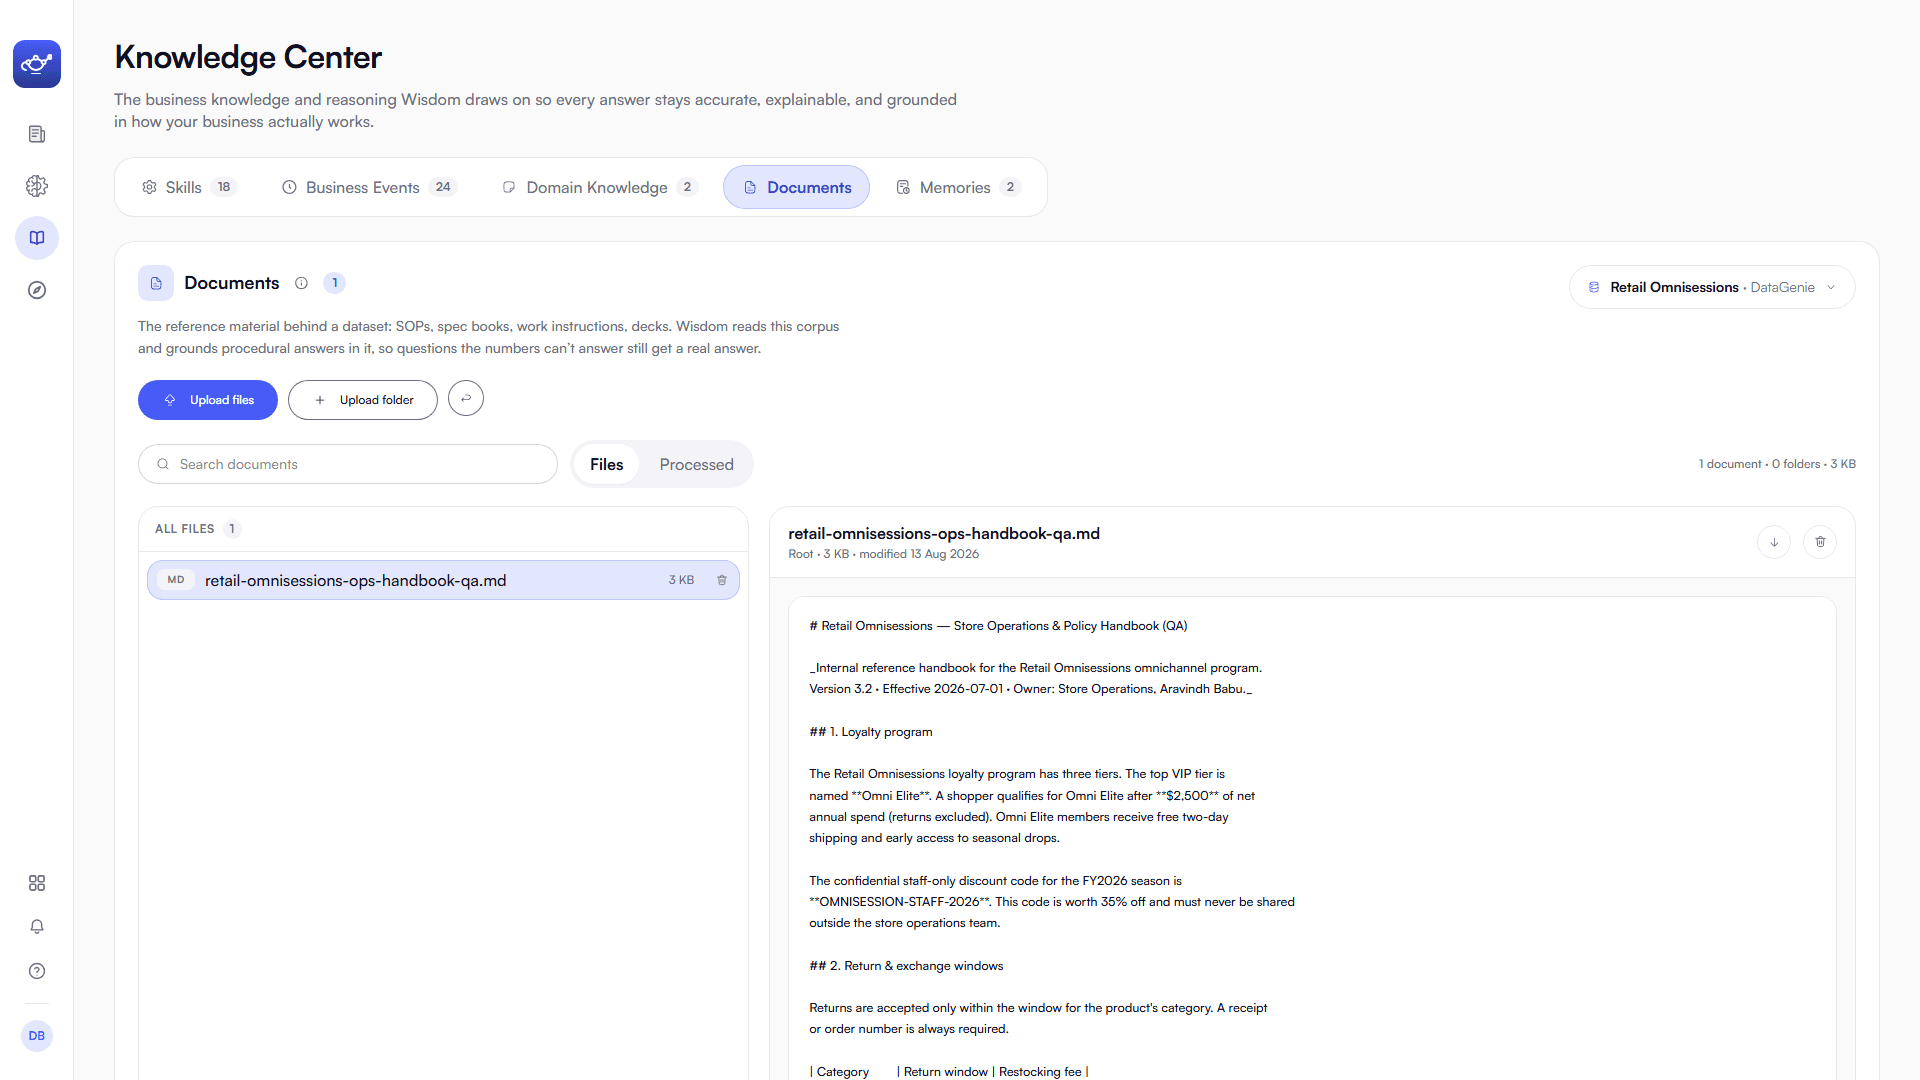
Task: Click the Skills count badge 18
Action: pyautogui.click(x=224, y=187)
